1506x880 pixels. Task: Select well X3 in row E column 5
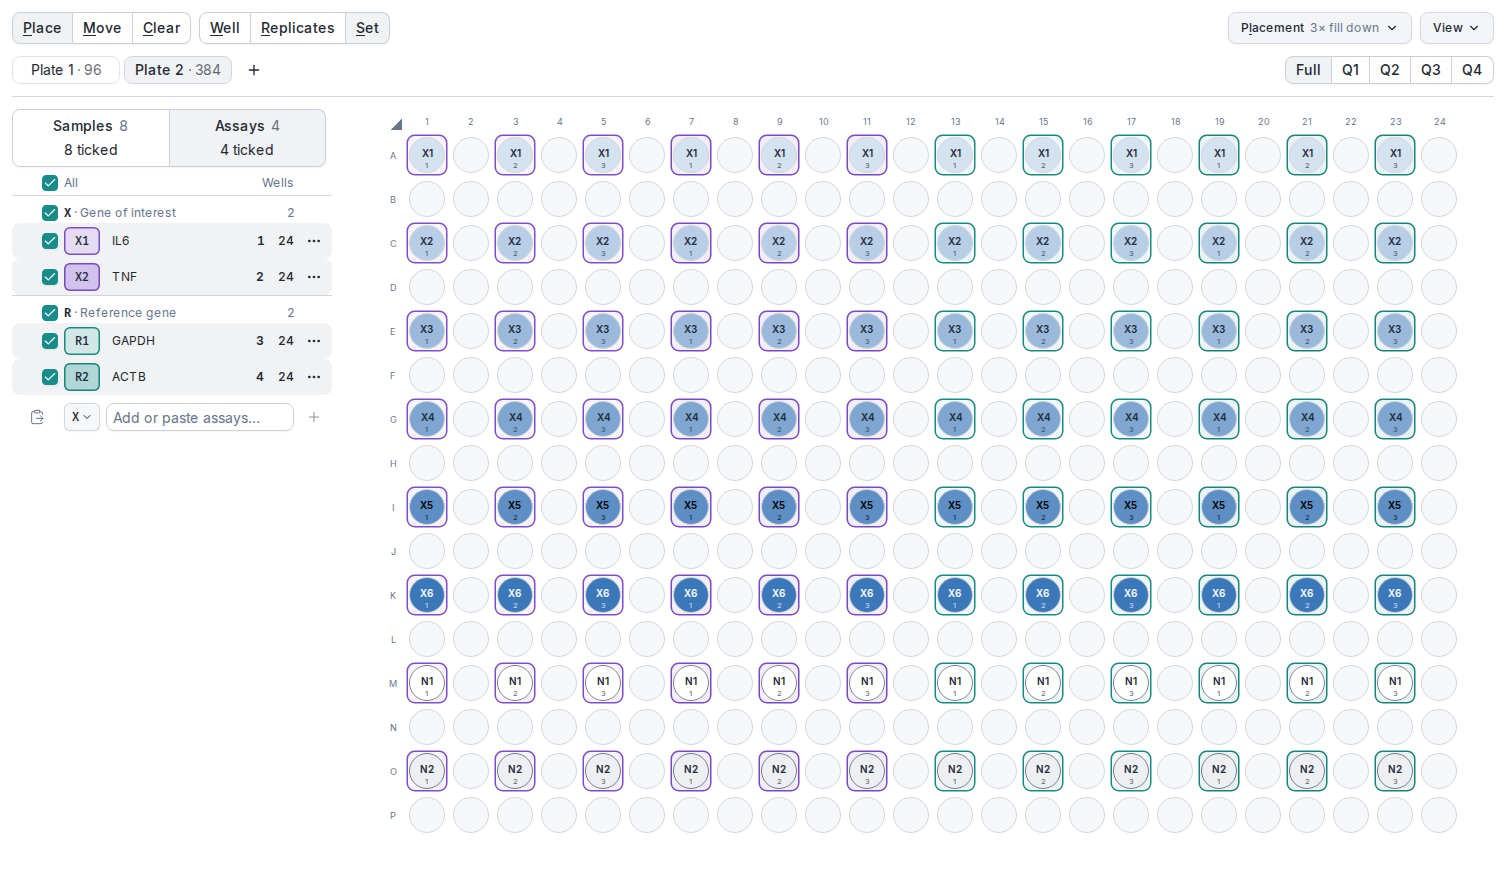coord(603,331)
